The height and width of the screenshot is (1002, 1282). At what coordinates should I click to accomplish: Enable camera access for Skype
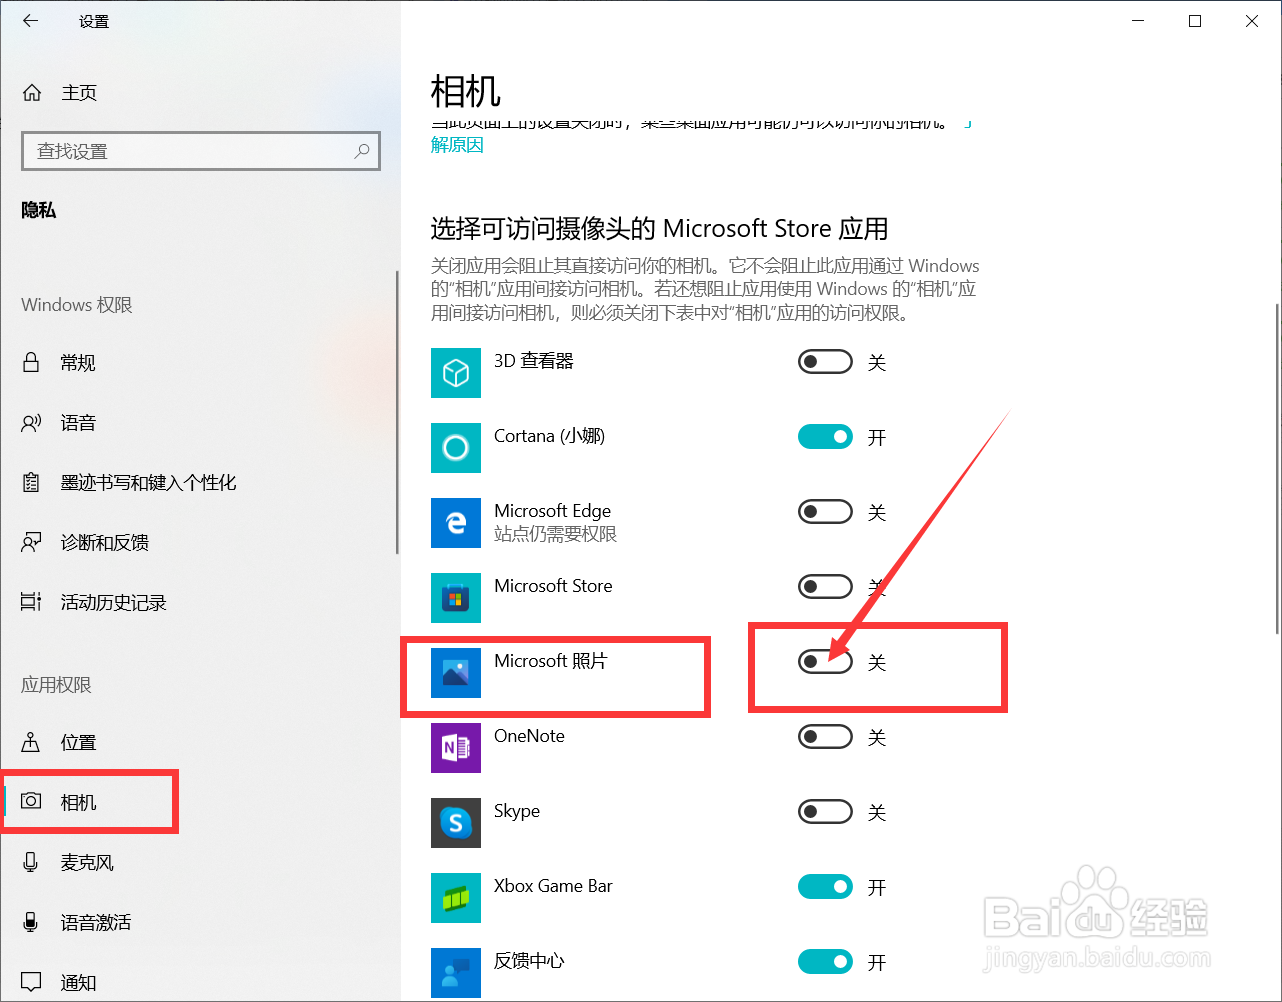[x=825, y=812]
